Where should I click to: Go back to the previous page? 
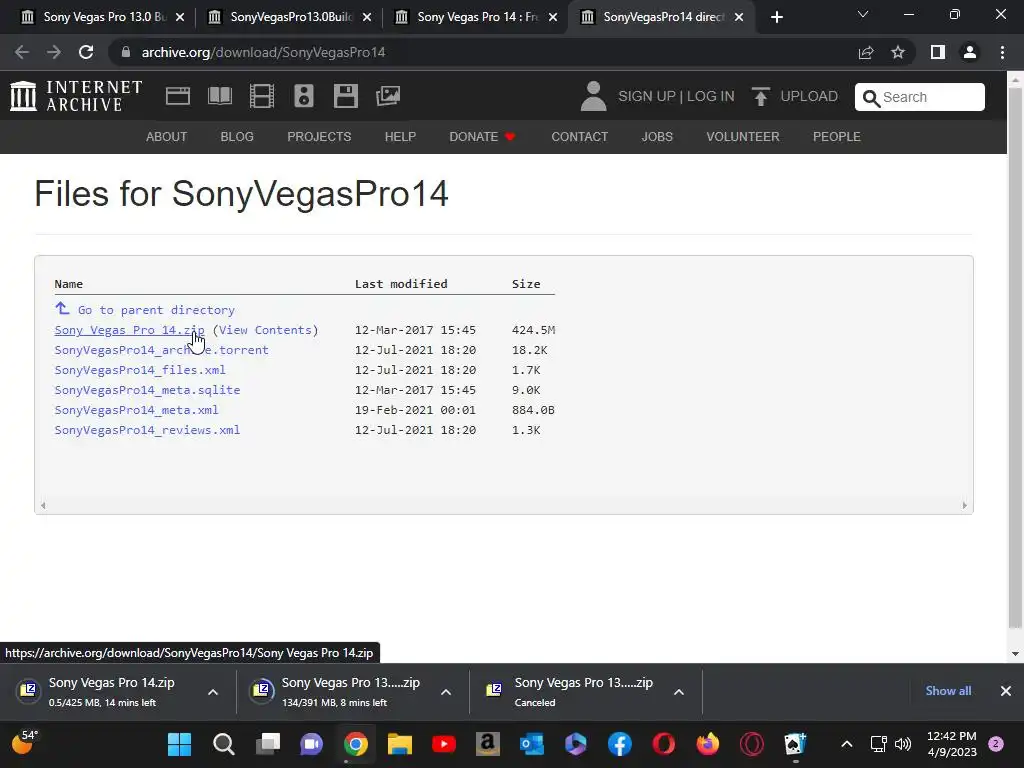point(22,52)
